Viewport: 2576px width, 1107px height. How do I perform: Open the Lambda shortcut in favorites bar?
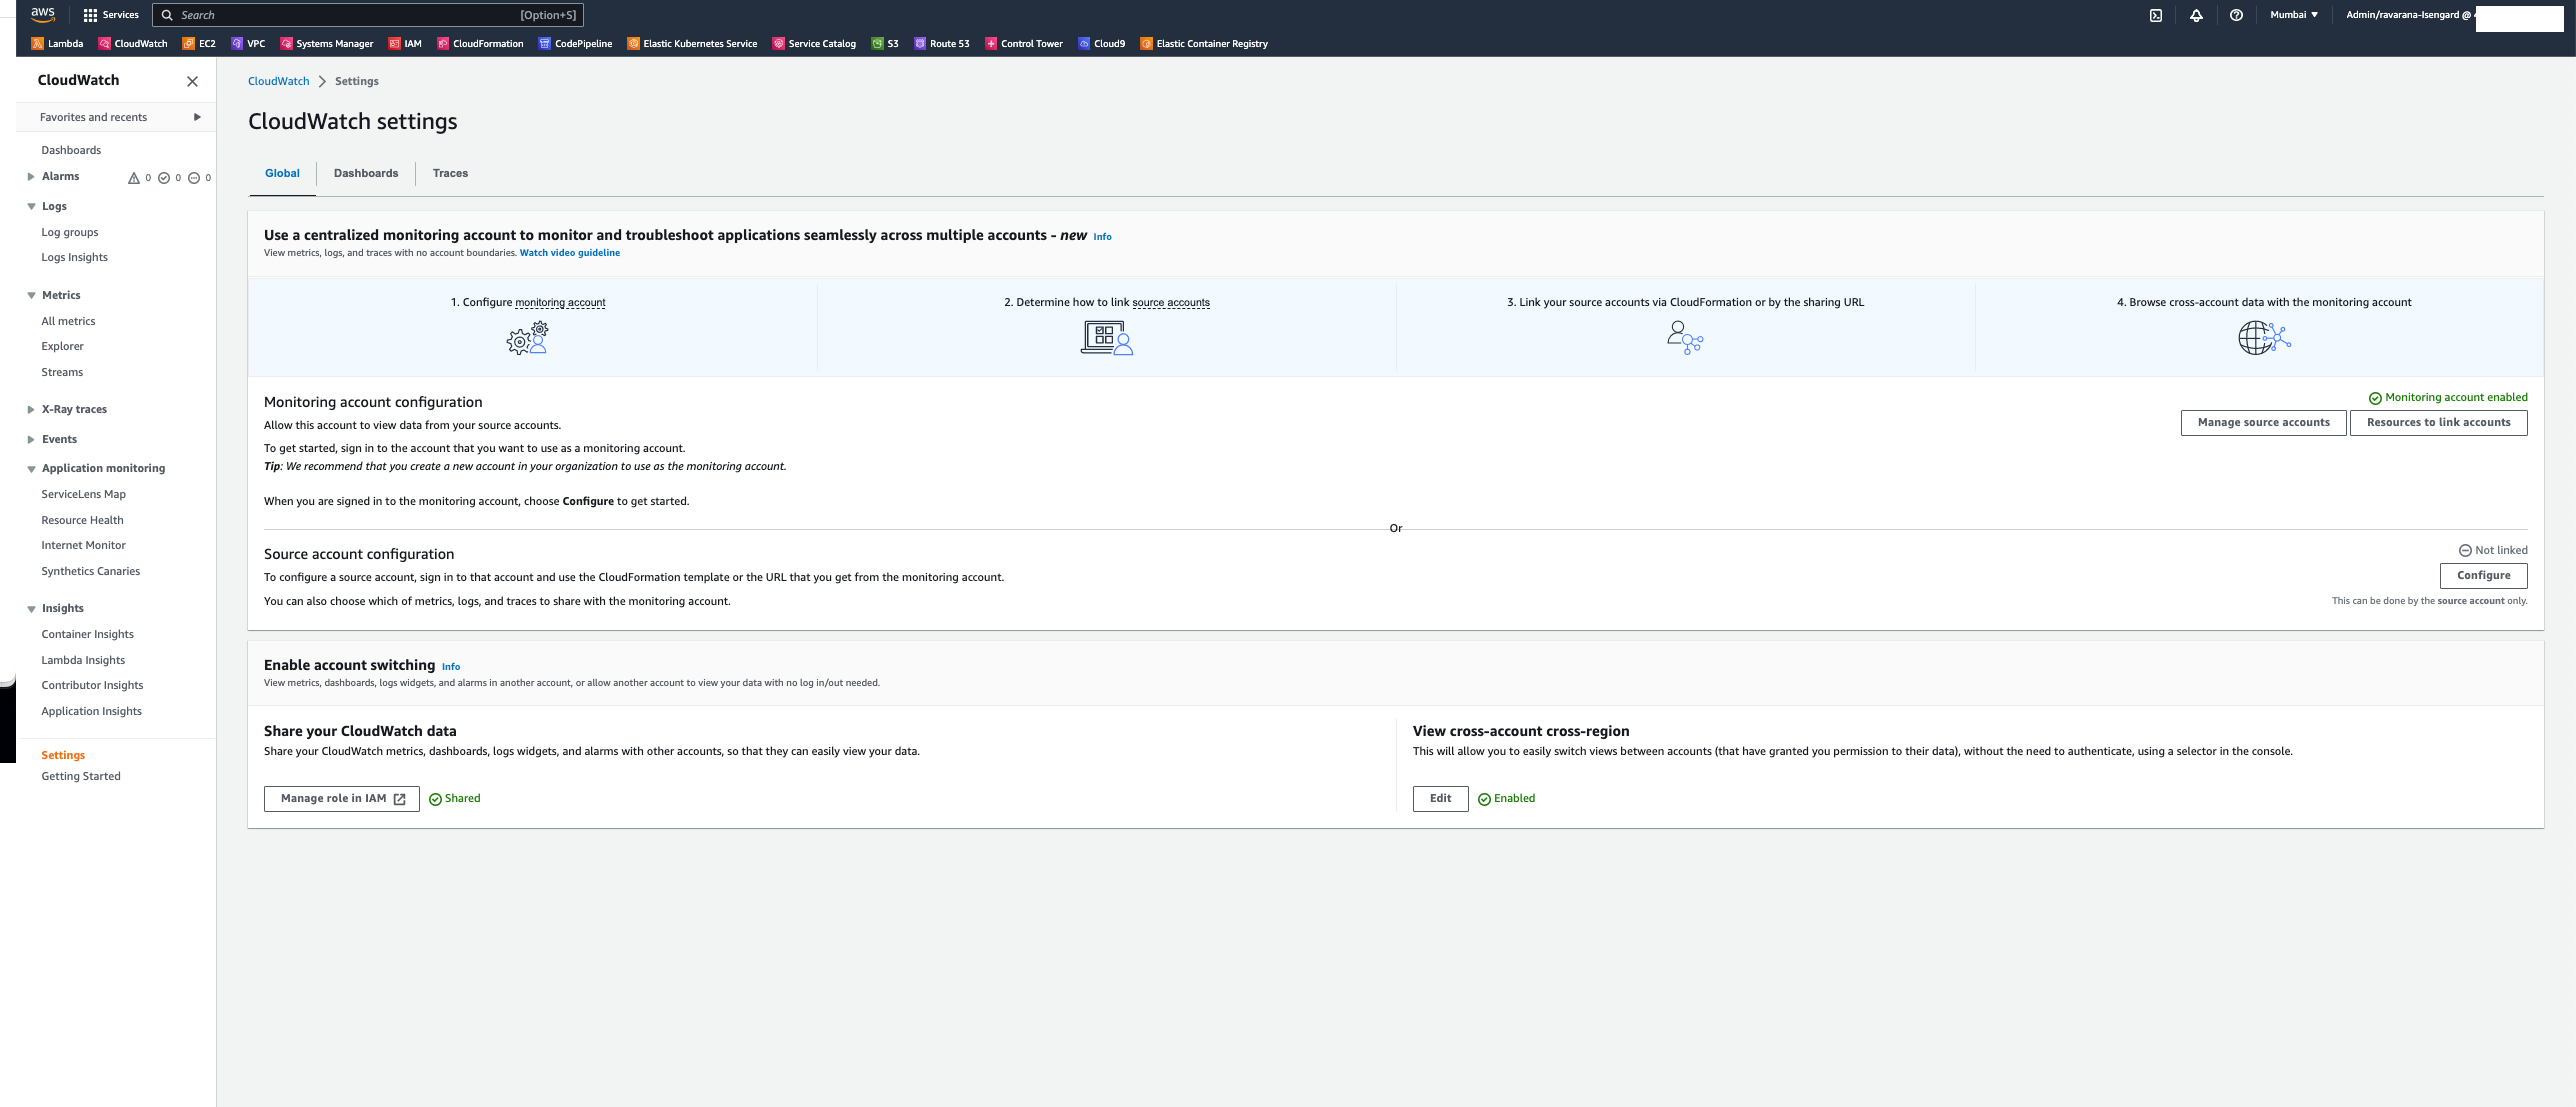pos(57,43)
